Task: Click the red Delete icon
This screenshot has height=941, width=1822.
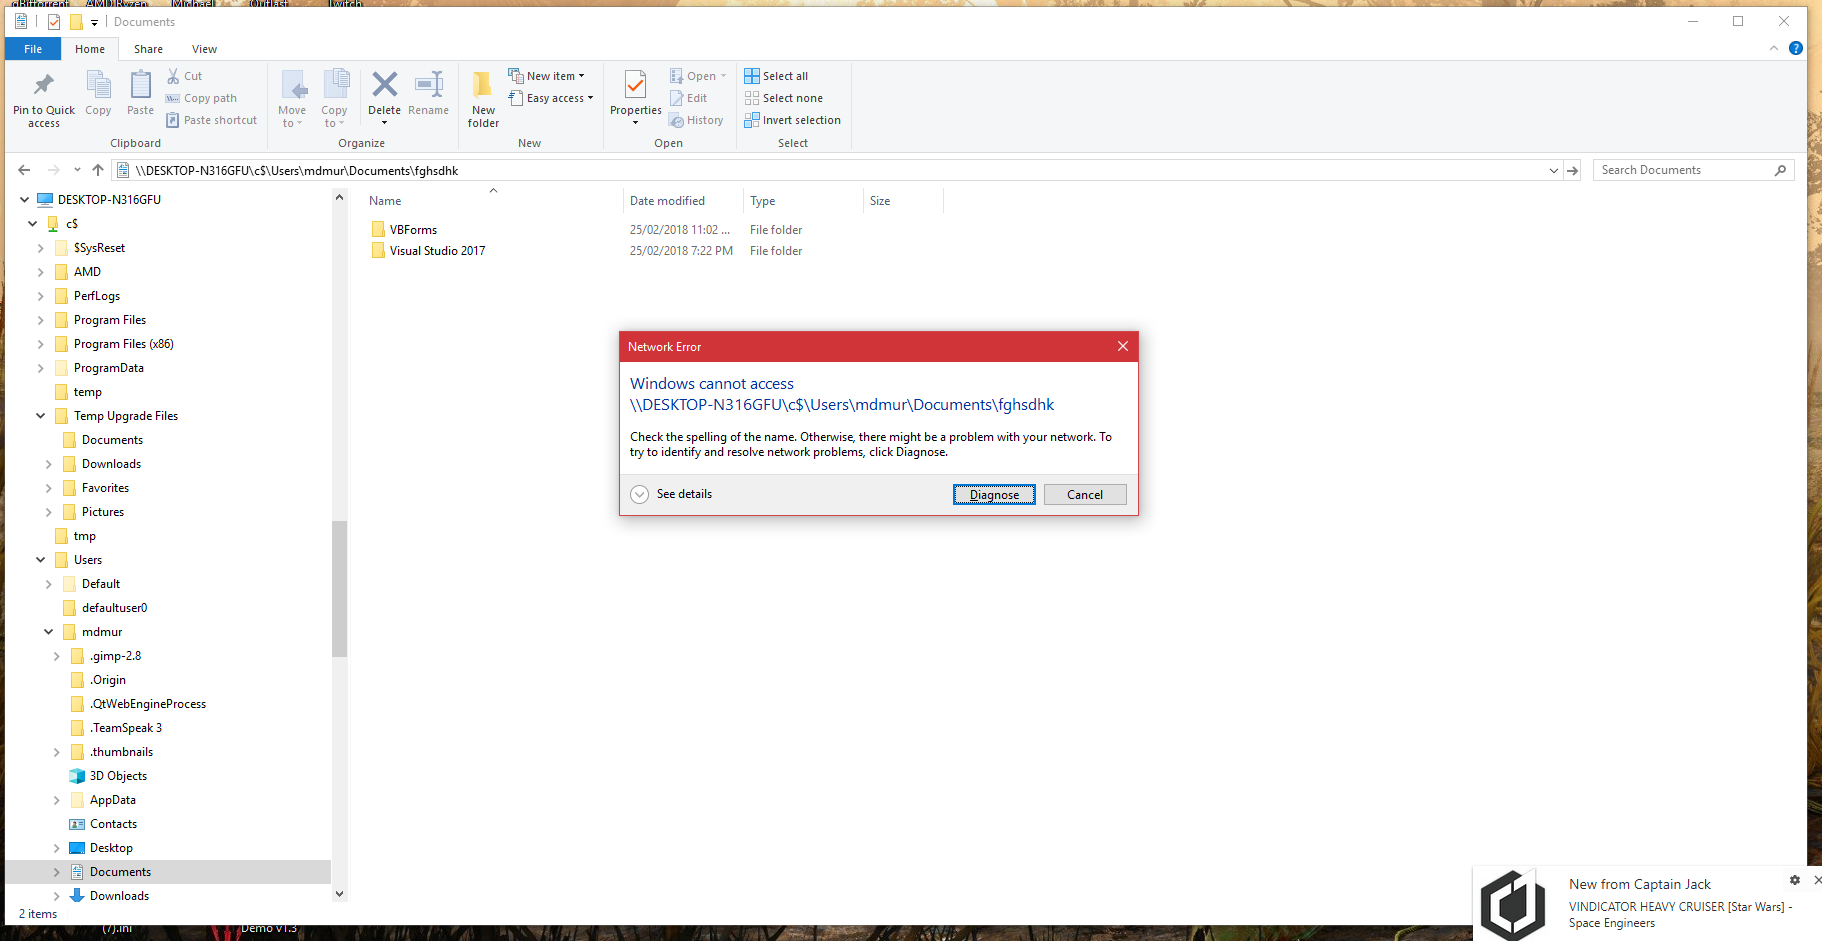Action: click(384, 84)
